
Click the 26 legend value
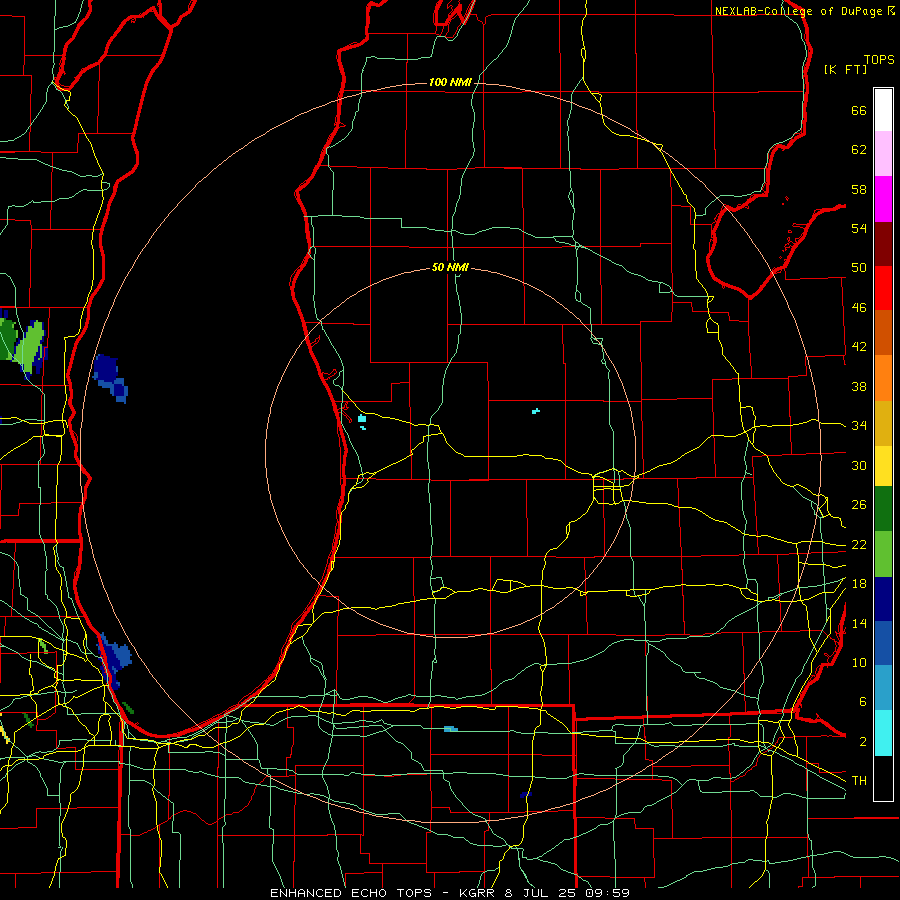(x=859, y=505)
